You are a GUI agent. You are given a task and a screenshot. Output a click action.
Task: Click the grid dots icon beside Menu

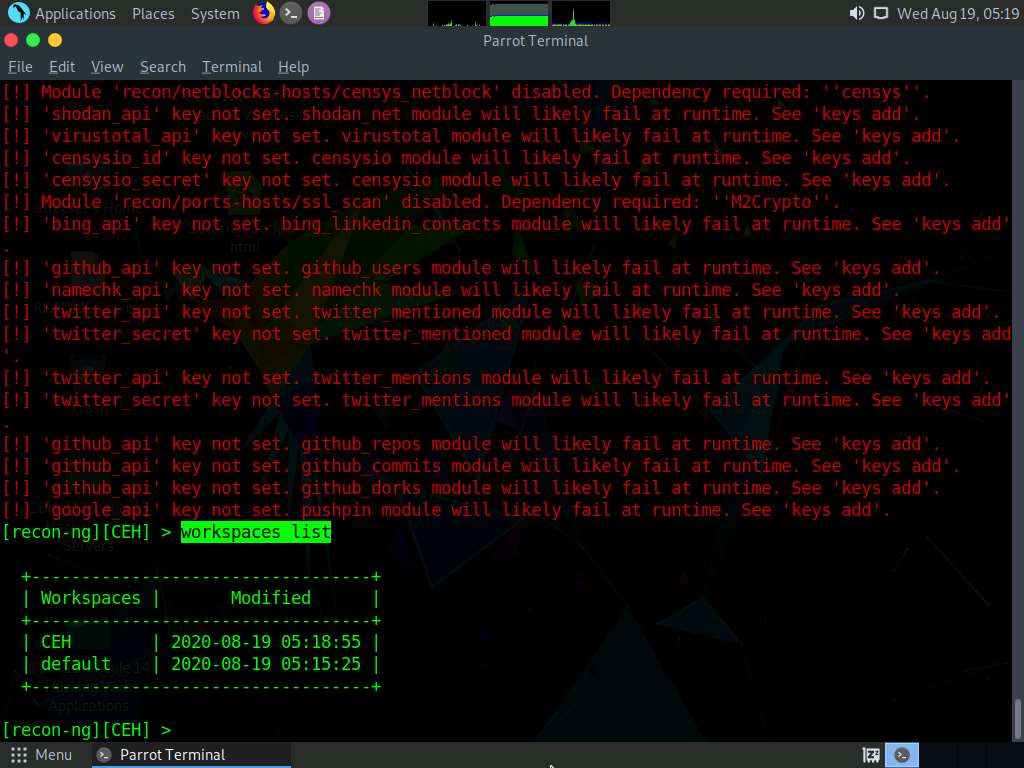19,755
